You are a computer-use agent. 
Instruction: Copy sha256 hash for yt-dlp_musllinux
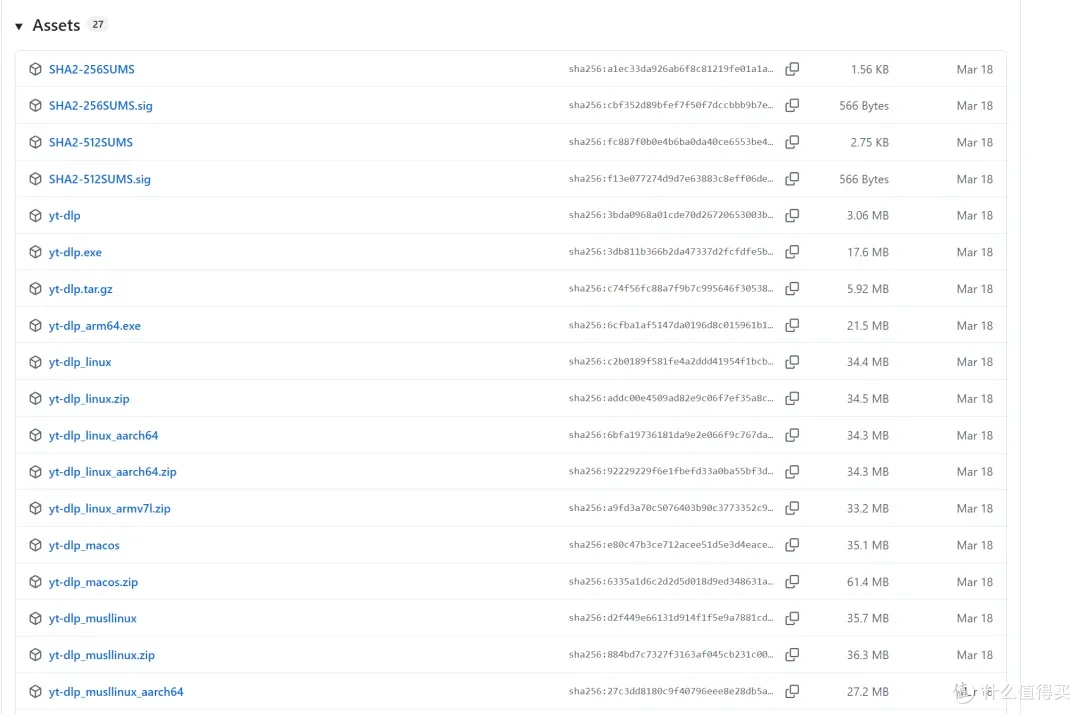(x=792, y=618)
